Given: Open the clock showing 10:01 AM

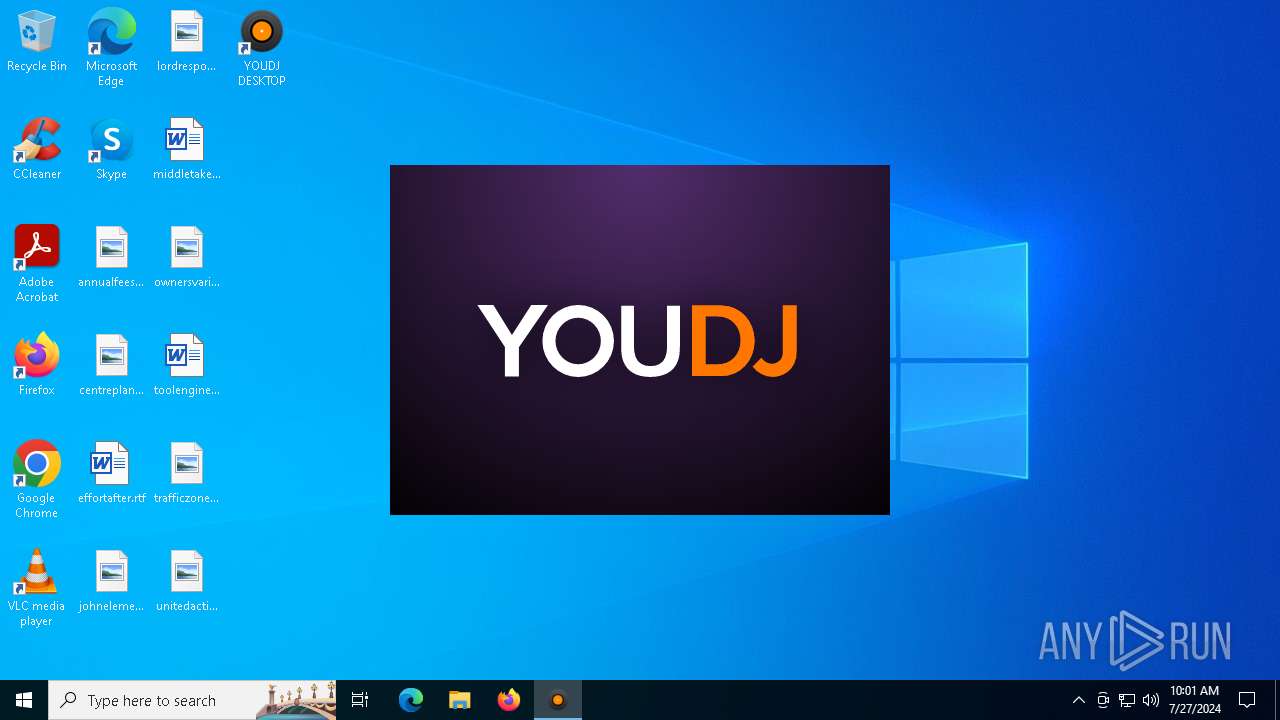Looking at the screenshot, I should 1195,700.
